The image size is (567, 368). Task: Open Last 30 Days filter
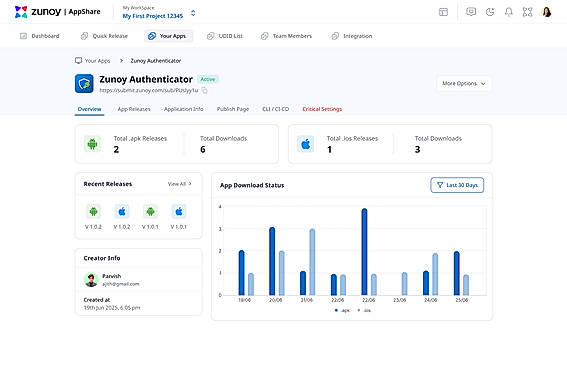[457, 185]
